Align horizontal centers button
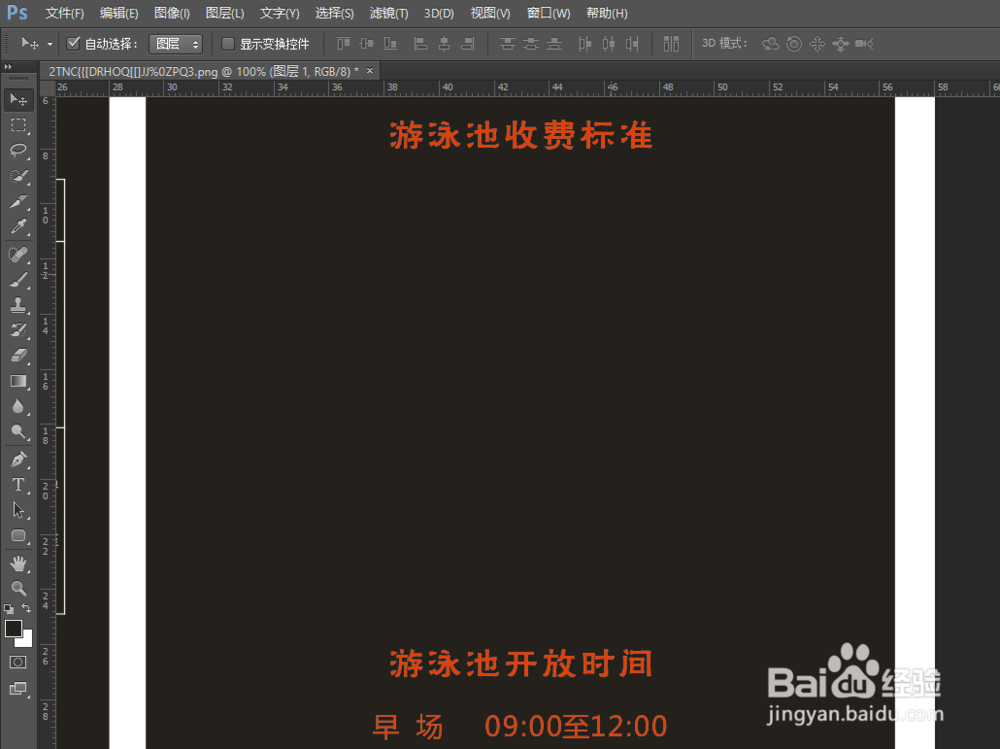 tap(444, 43)
